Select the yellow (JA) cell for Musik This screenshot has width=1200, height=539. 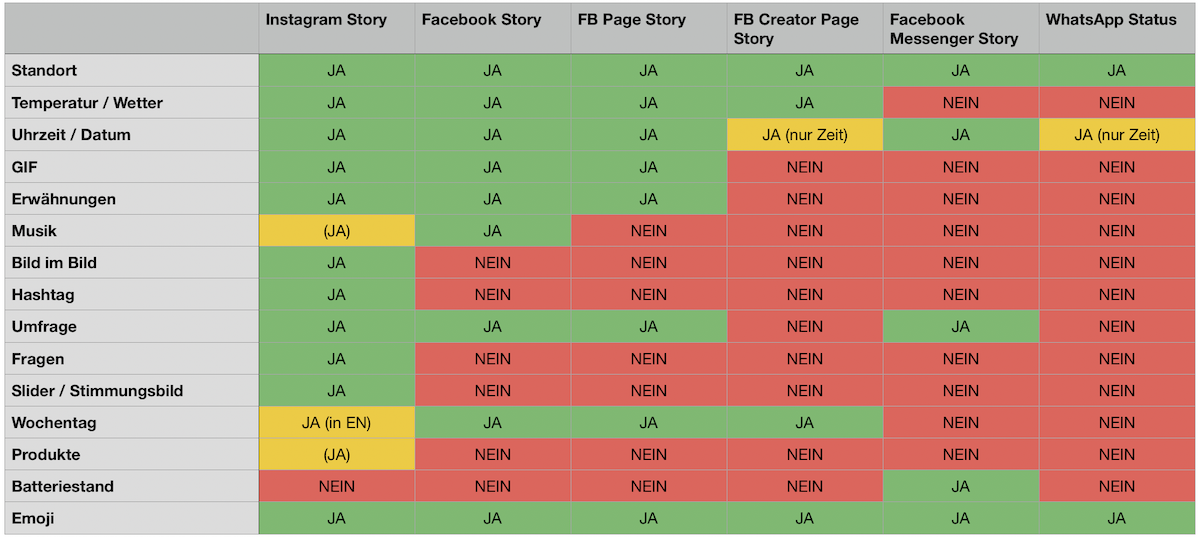(x=337, y=231)
